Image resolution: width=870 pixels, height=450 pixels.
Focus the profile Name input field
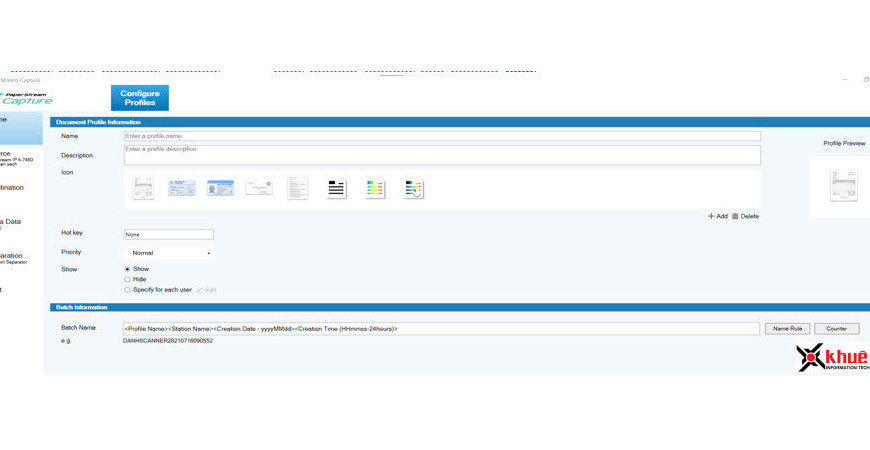point(441,136)
